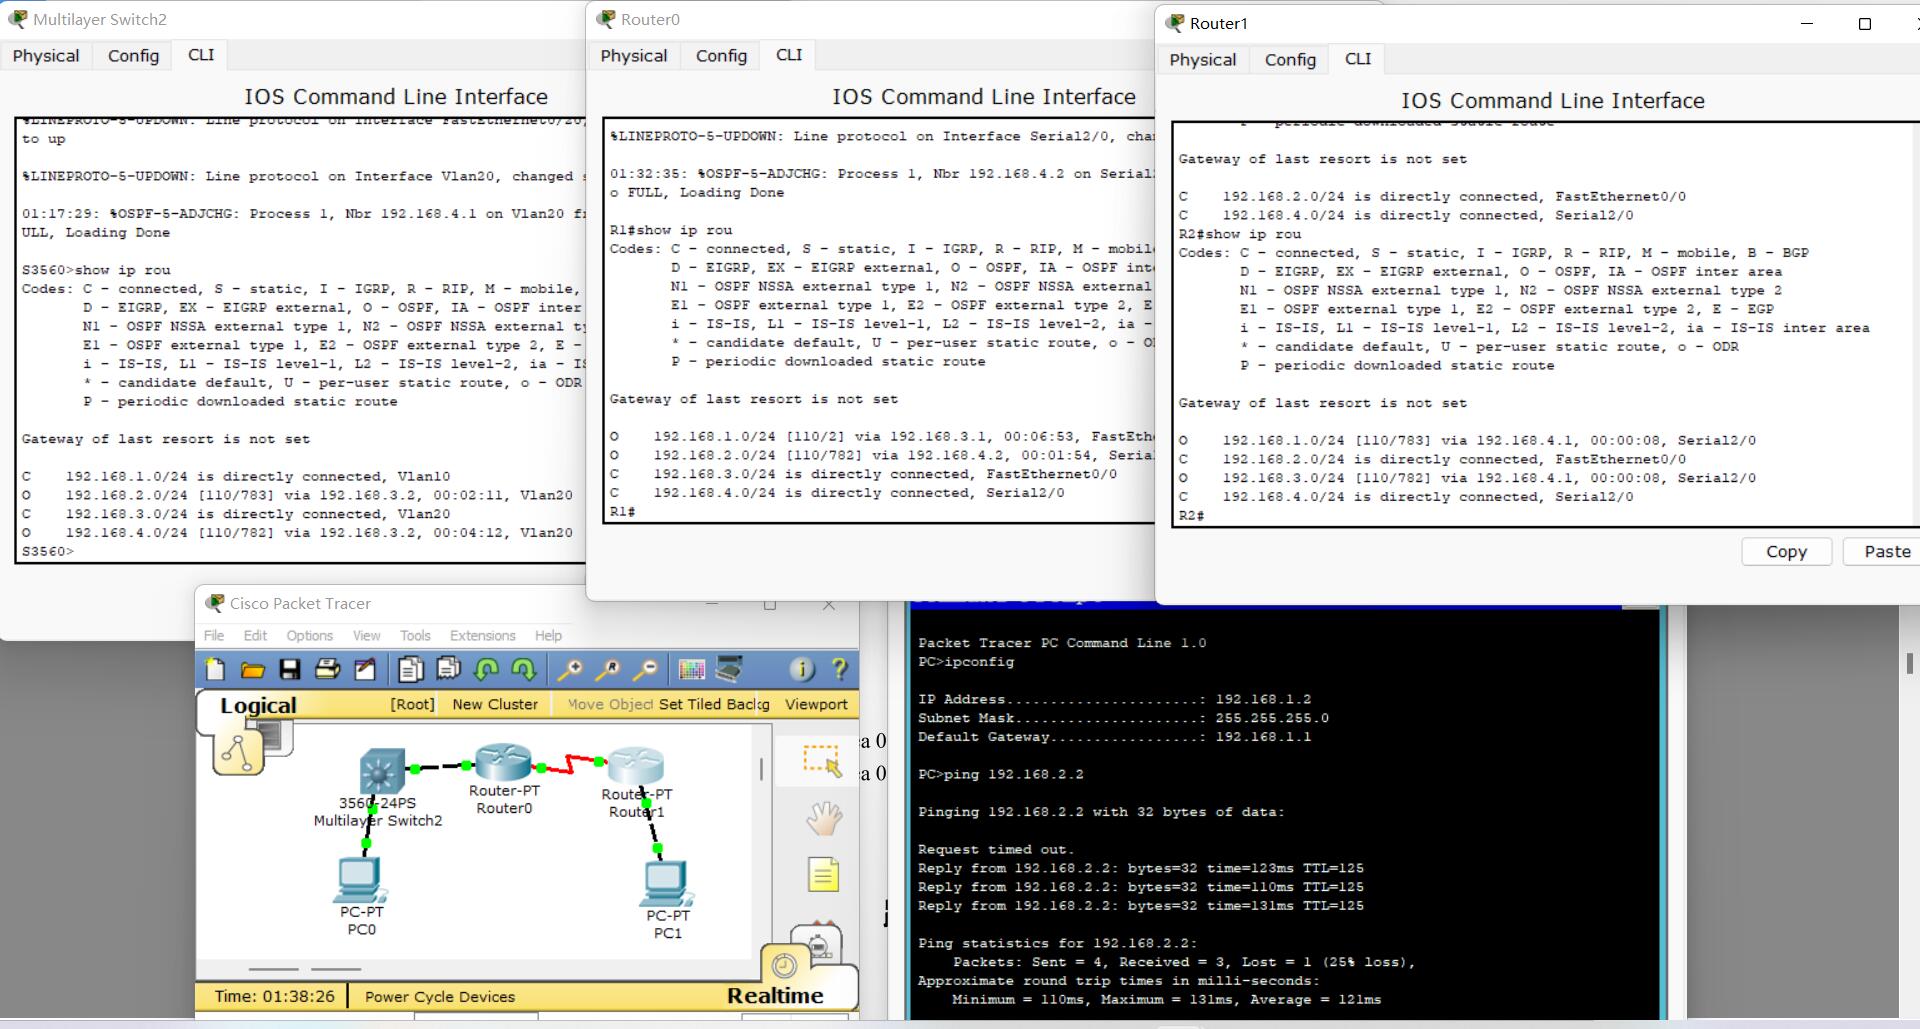Open the Extensions menu in Packet Tracer

click(x=482, y=635)
